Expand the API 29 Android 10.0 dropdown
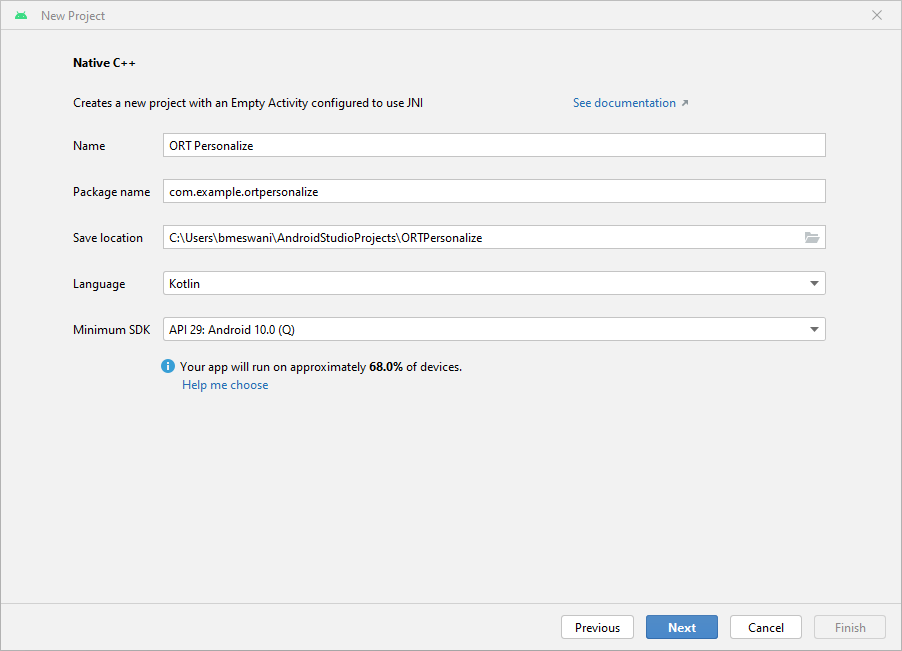Viewport: 902px width, 651px height. pyautogui.click(x=493, y=329)
